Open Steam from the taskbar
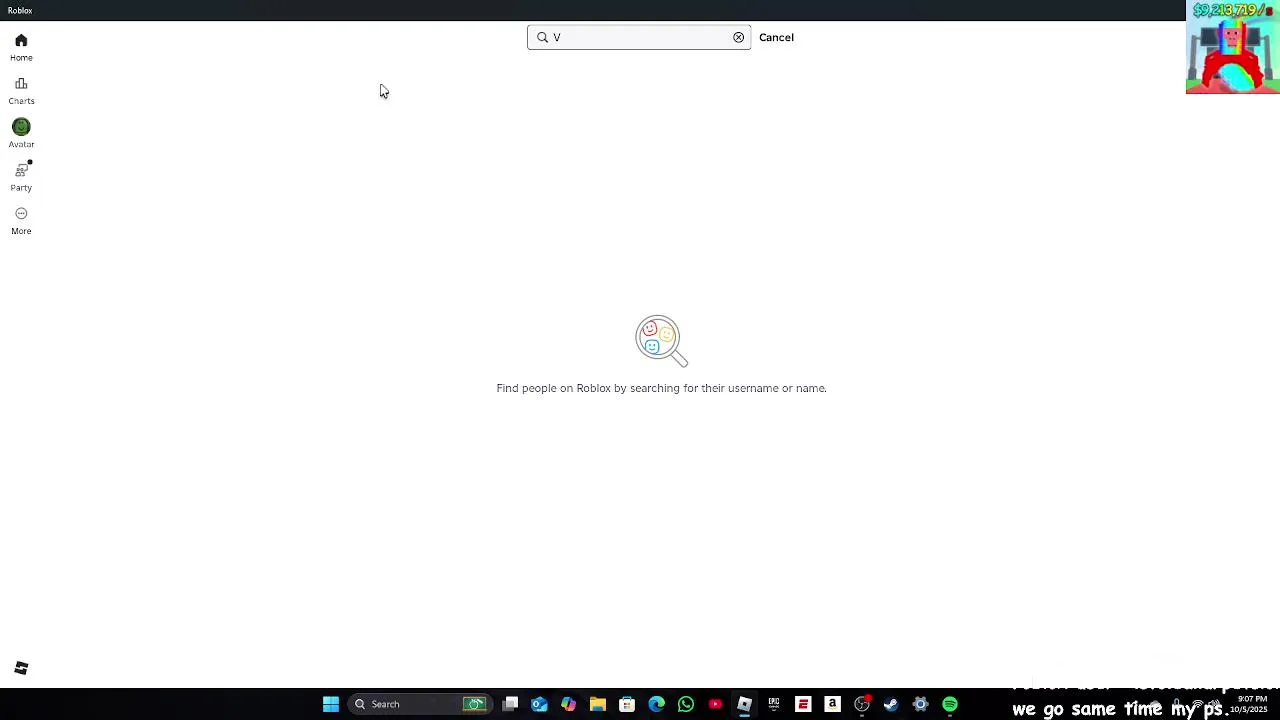Image resolution: width=1280 pixels, height=720 pixels. [891, 704]
